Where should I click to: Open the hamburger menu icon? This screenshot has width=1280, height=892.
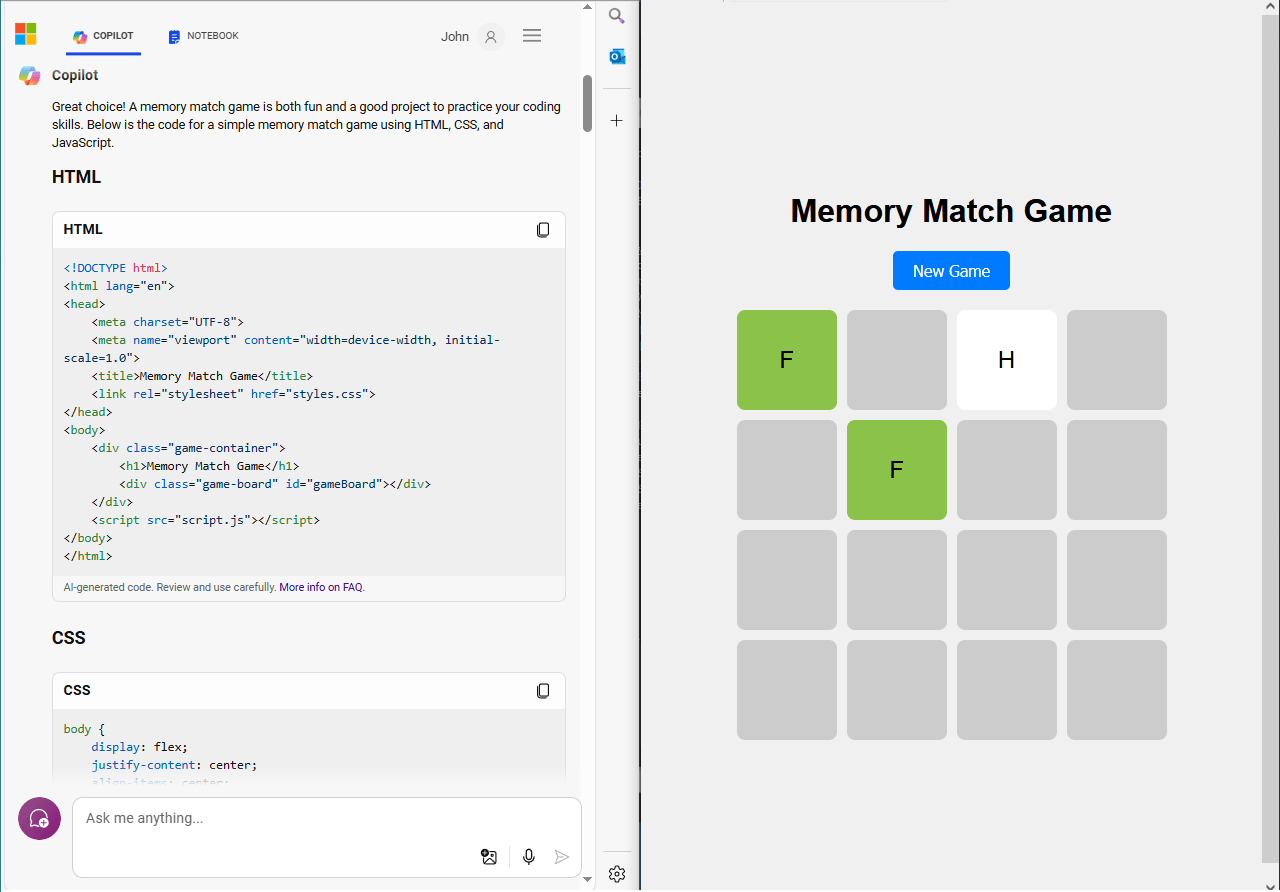click(532, 36)
